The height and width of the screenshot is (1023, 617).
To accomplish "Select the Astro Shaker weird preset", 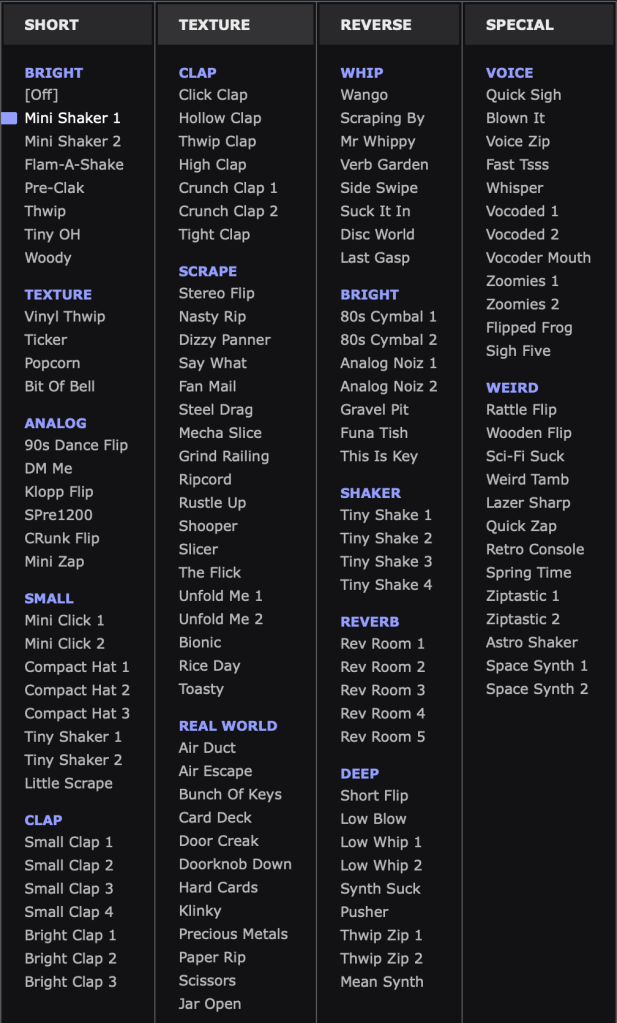I will [x=532, y=643].
